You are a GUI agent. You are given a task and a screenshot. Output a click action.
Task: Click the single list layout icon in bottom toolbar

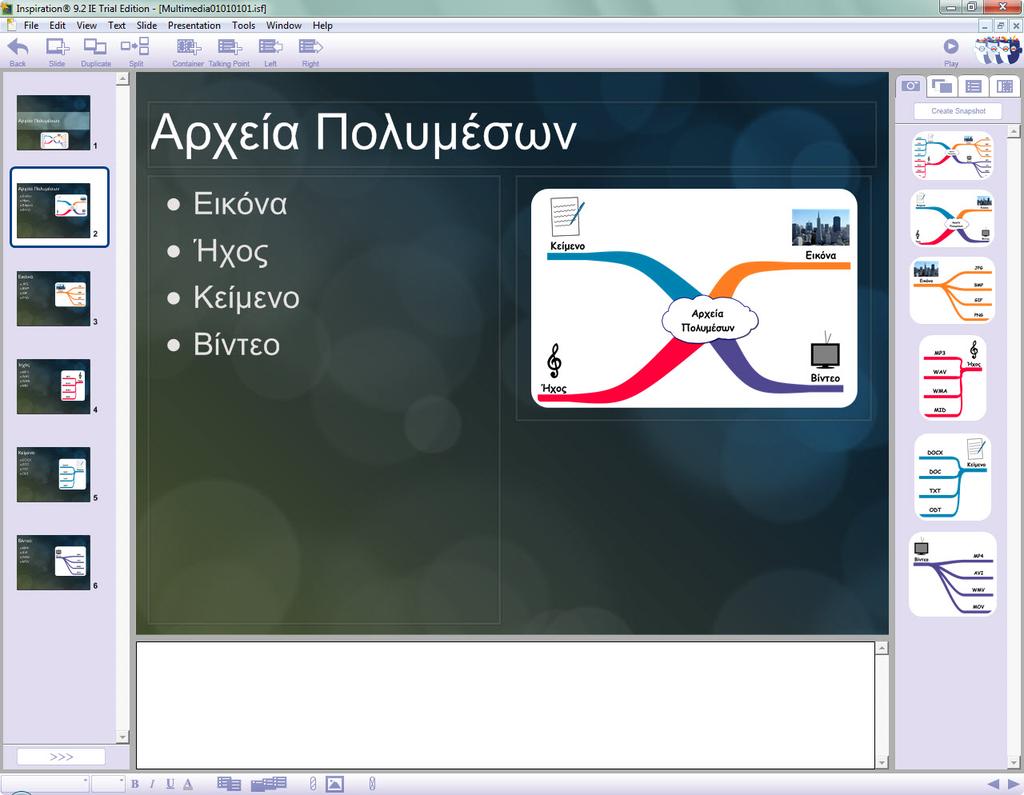[229, 784]
